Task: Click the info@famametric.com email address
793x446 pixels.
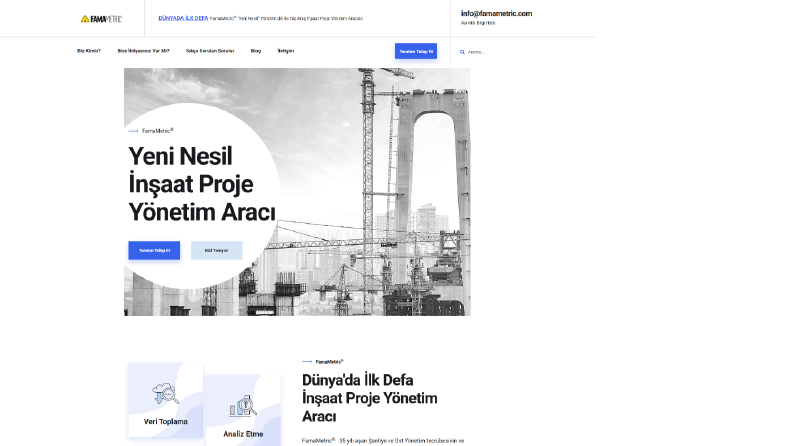Action: (496, 14)
